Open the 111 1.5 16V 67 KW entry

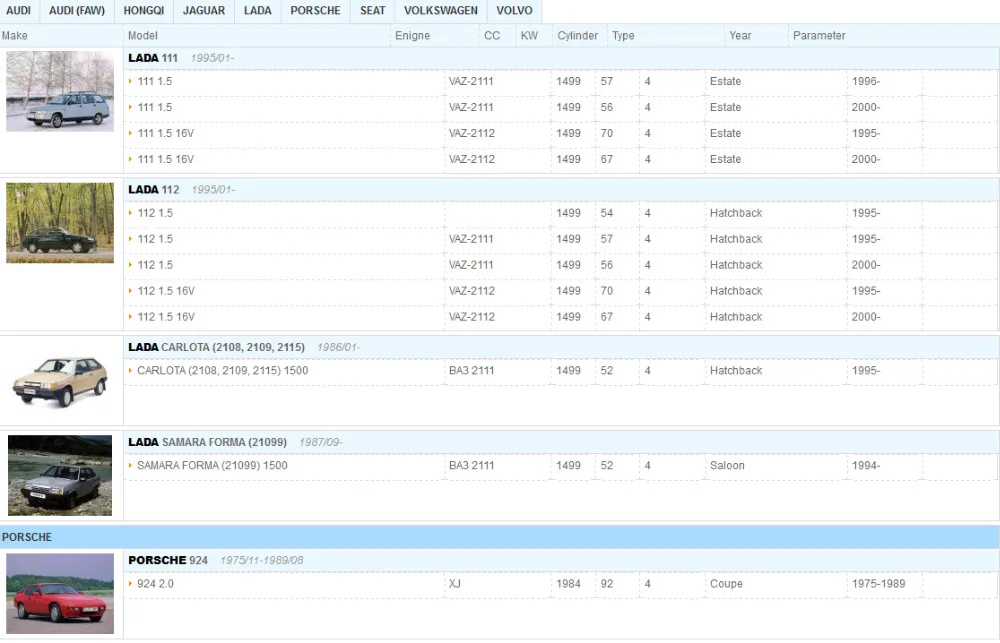(x=561, y=159)
